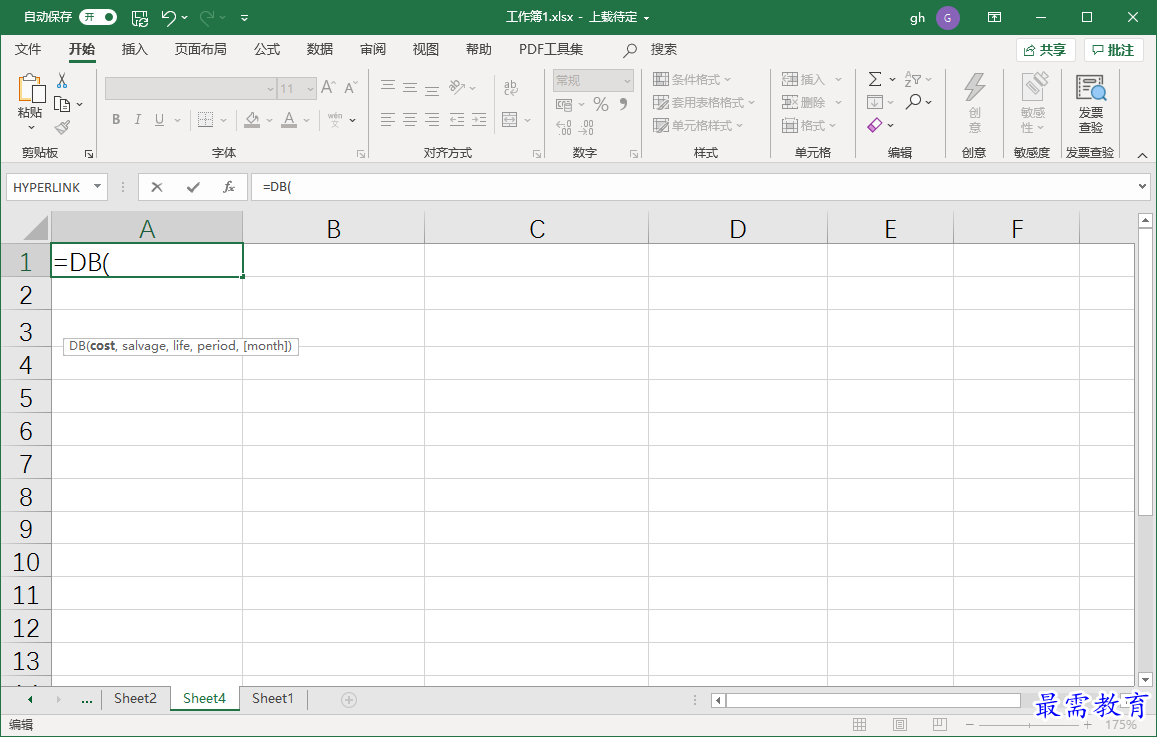Screen dimensions: 1157x737
Task: Open the 单元格样式 cell styles dropdown
Action: 698,125
